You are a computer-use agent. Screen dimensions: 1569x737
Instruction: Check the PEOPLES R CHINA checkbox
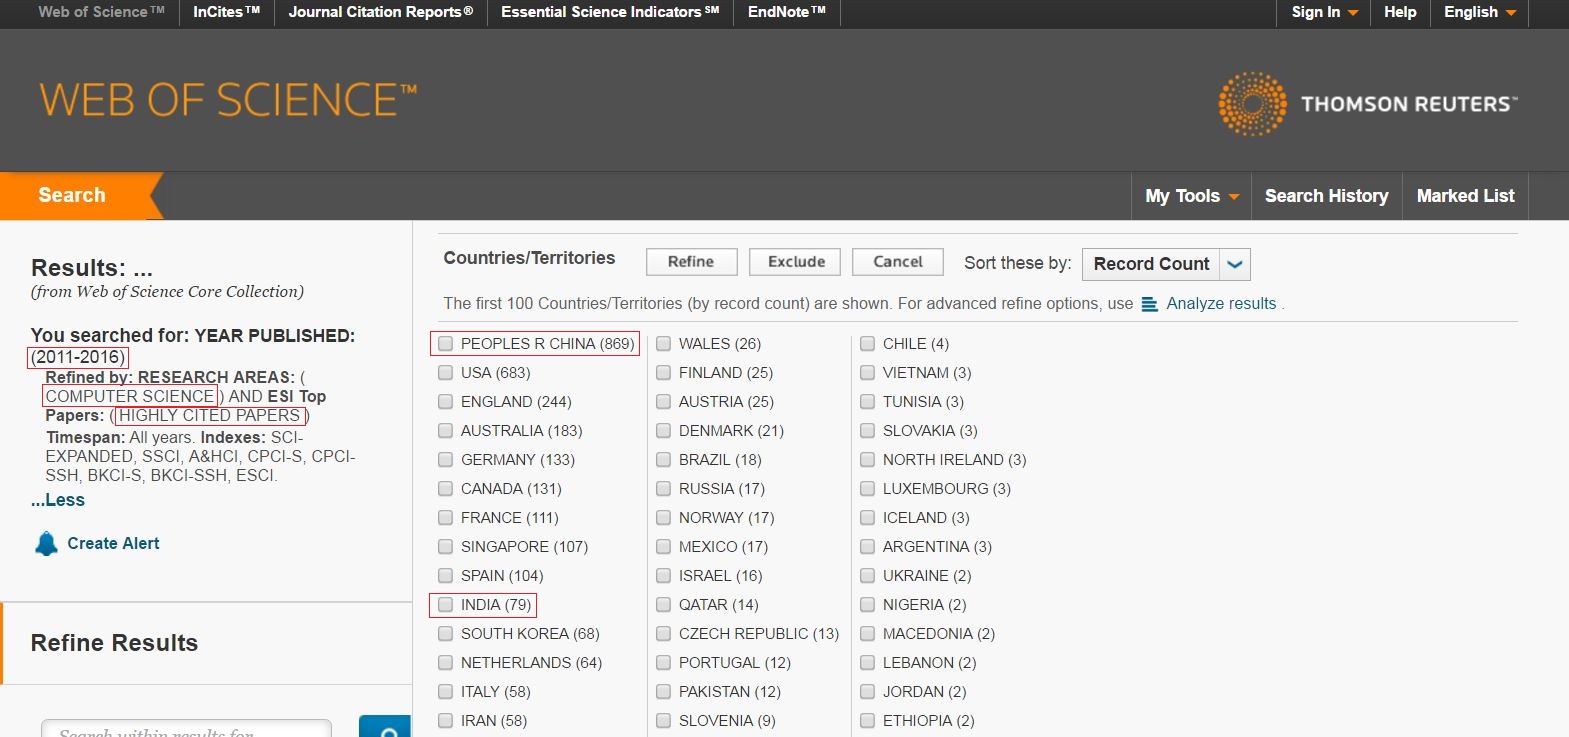pyautogui.click(x=446, y=344)
